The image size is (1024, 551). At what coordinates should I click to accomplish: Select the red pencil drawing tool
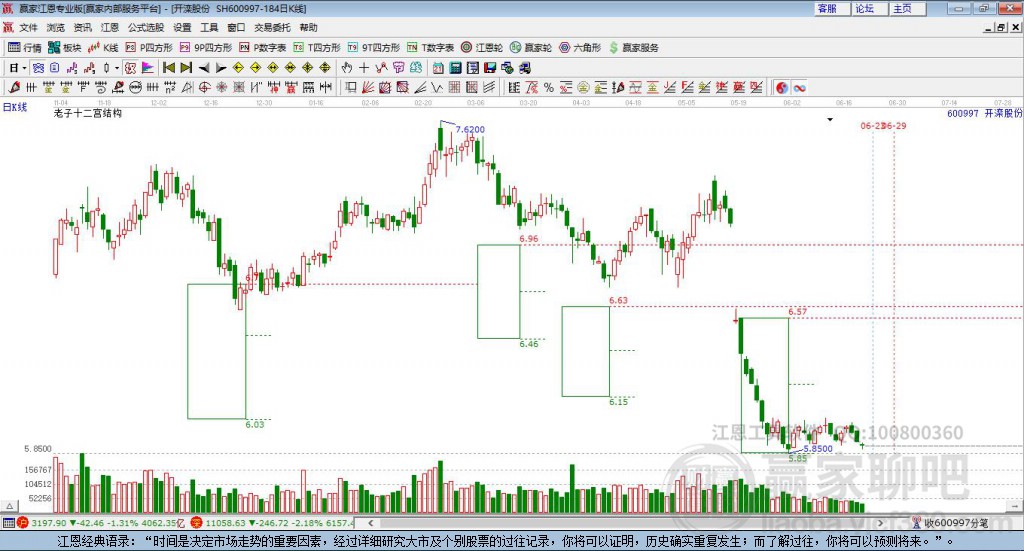[x=14, y=87]
